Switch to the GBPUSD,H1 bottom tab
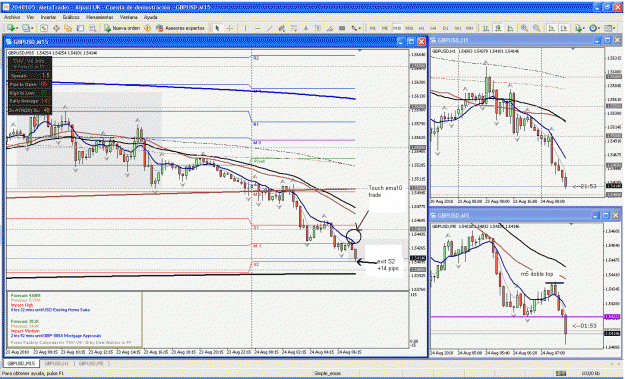 pos(57,363)
